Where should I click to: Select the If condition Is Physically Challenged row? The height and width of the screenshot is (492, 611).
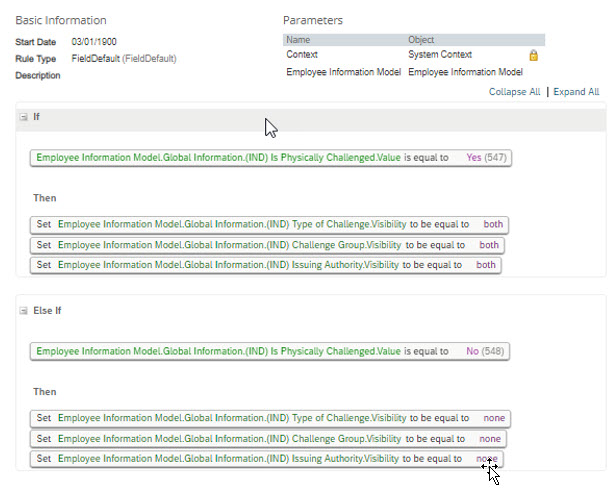[271, 158]
